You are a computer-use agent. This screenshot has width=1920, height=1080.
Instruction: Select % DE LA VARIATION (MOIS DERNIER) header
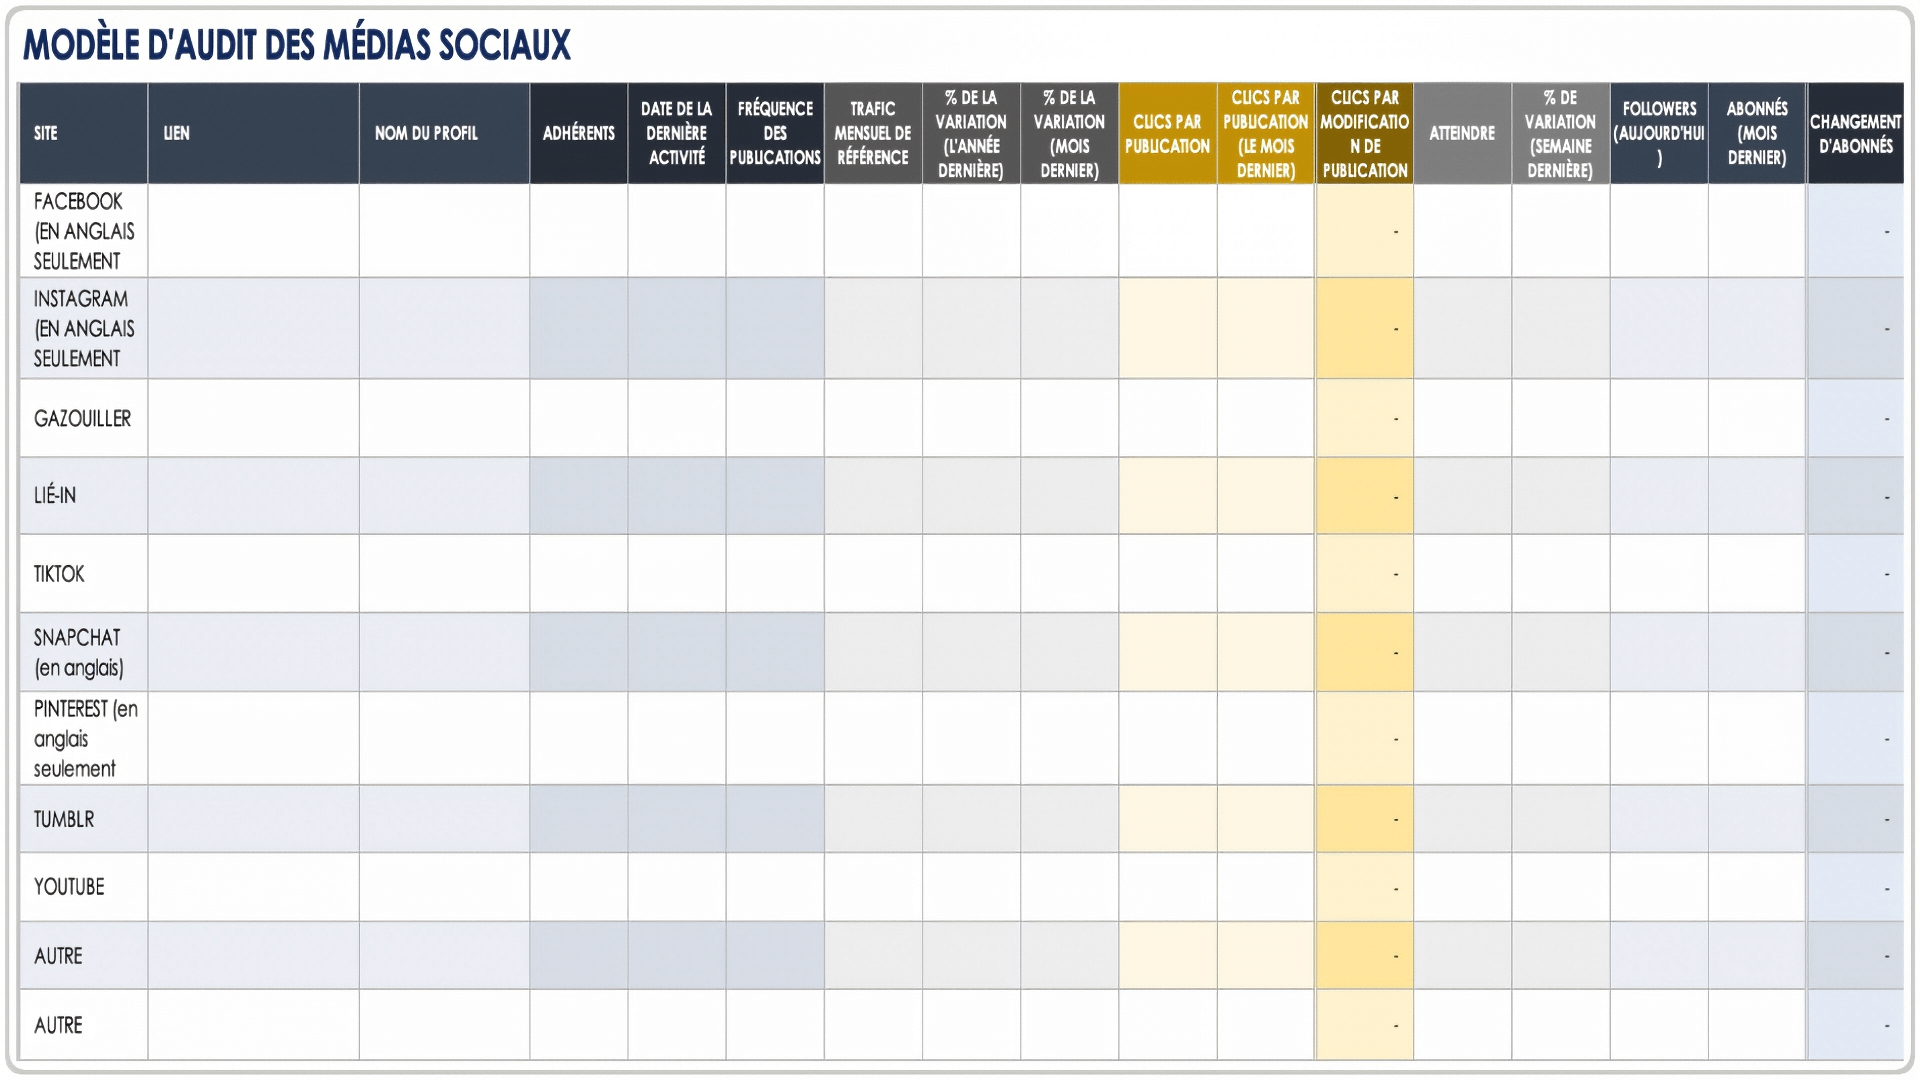1069,133
